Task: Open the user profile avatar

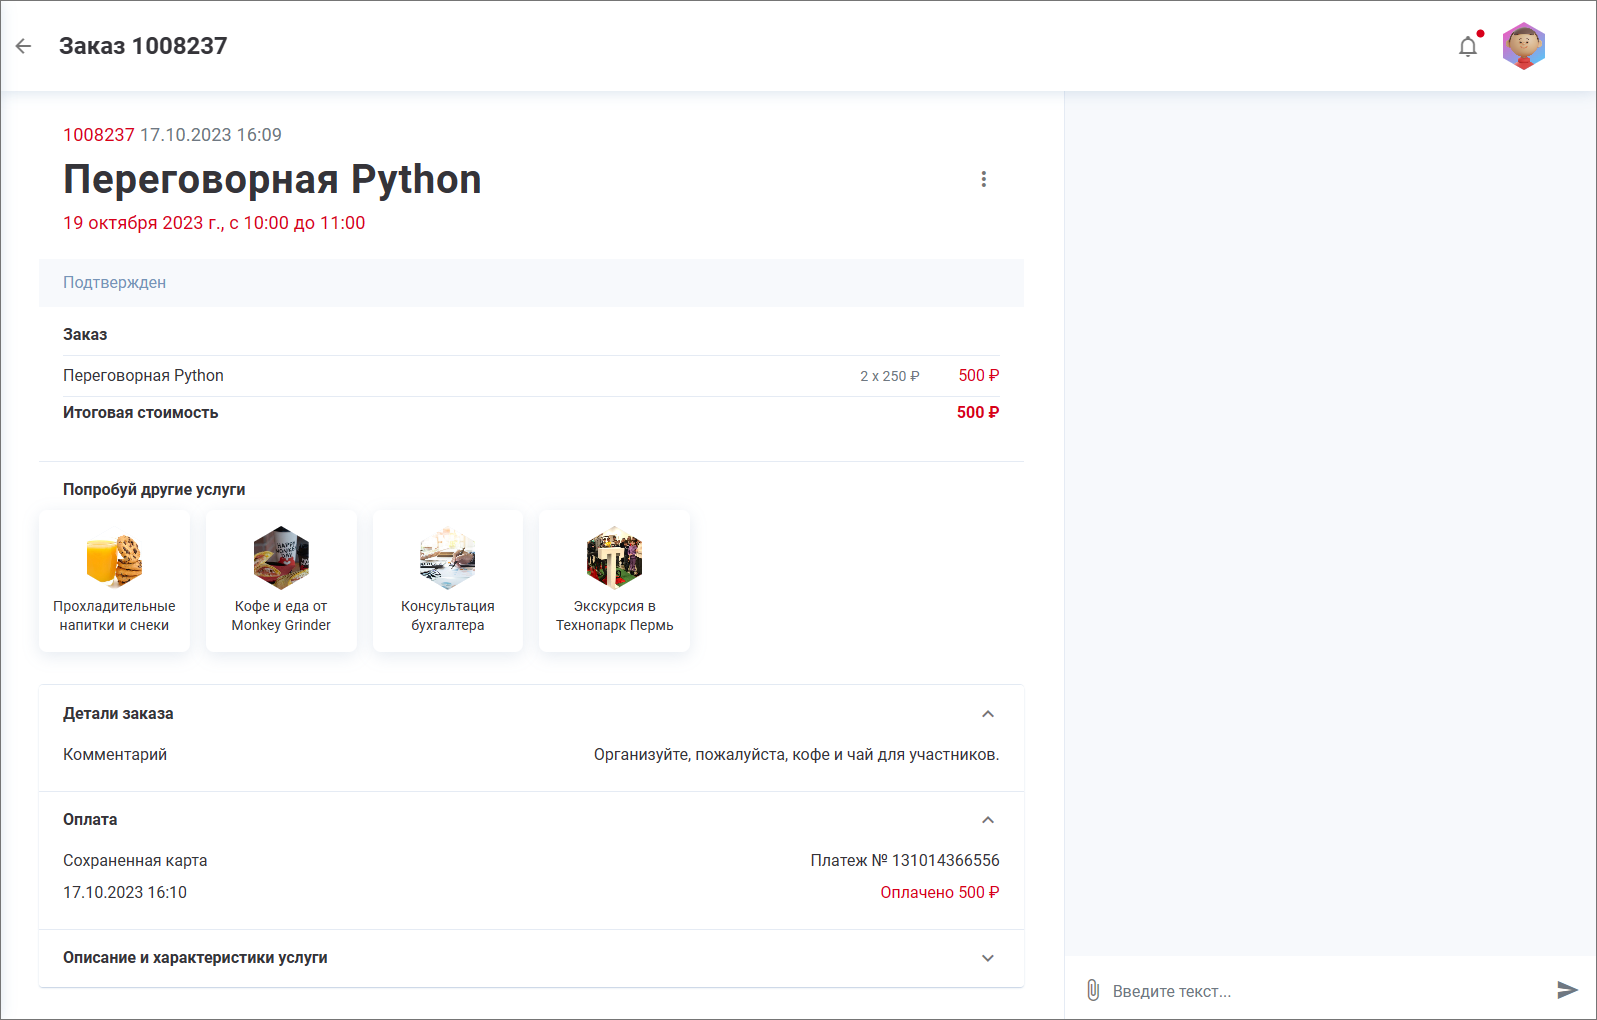Action: pyautogui.click(x=1523, y=46)
